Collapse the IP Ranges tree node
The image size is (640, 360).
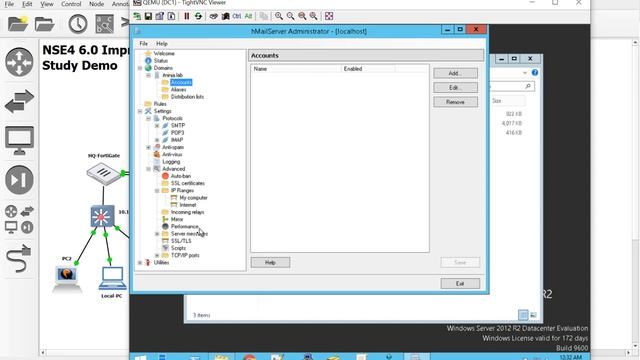click(x=157, y=191)
